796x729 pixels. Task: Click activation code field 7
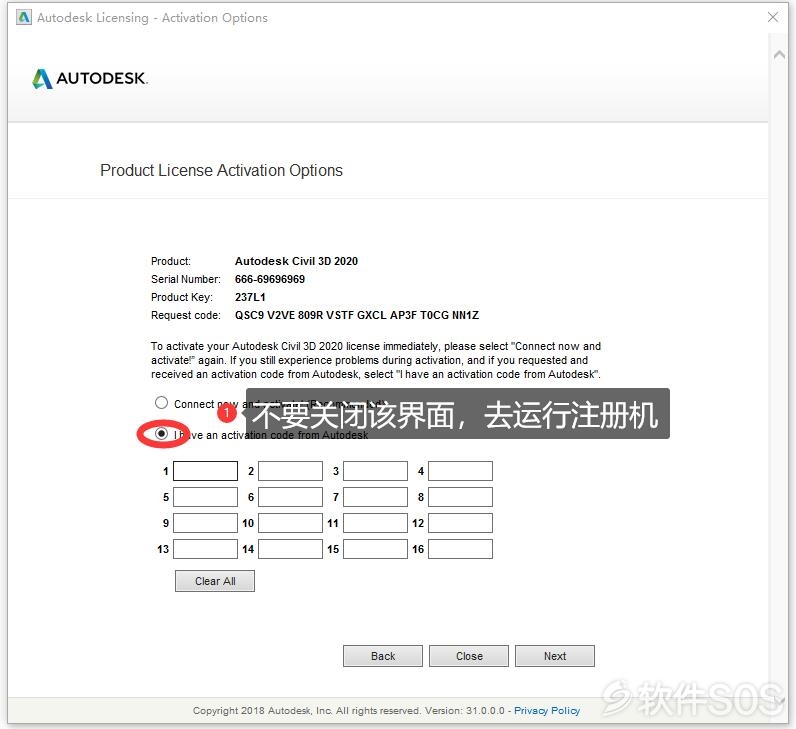tap(375, 497)
